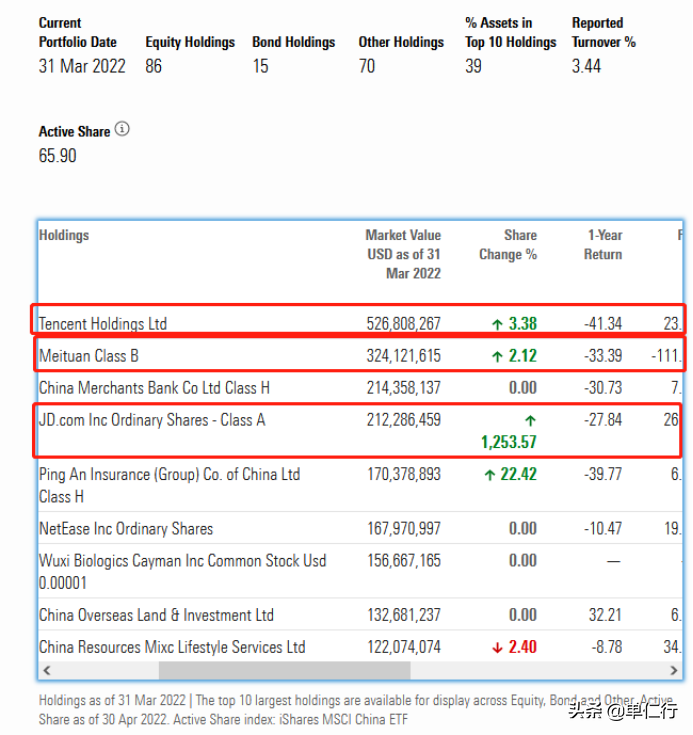Click Meituan share change 2.12
The image size is (693, 735).
coord(514,356)
